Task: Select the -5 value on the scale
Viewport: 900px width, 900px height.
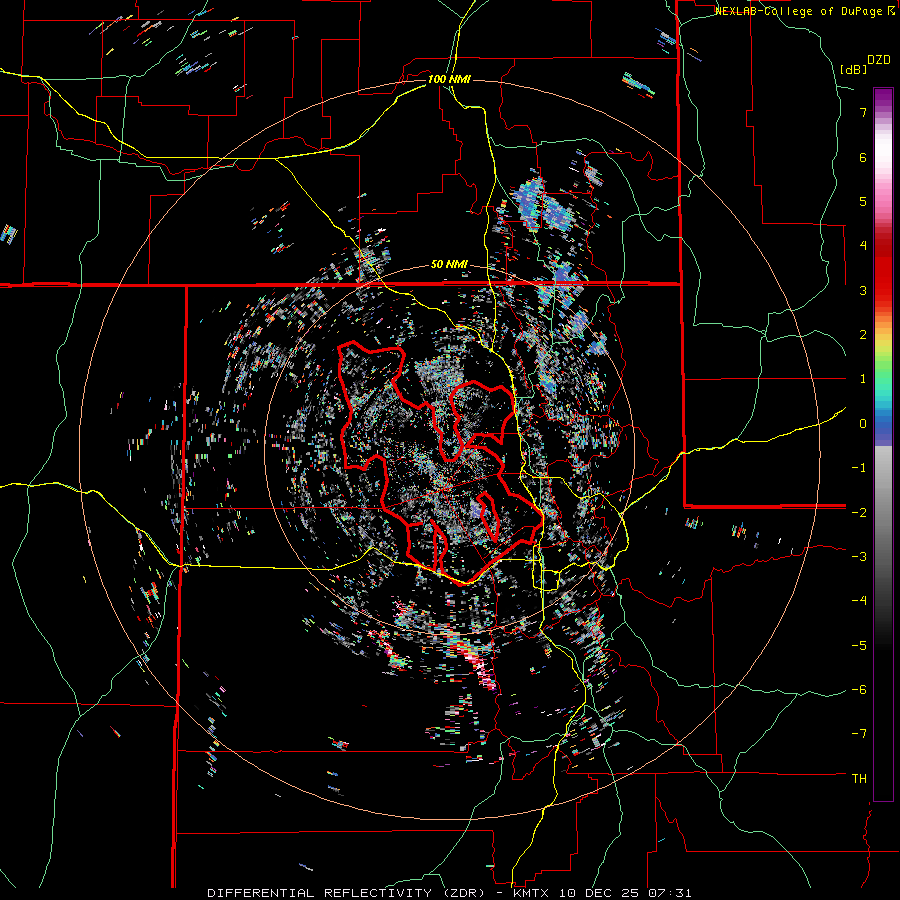Action: pos(859,645)
